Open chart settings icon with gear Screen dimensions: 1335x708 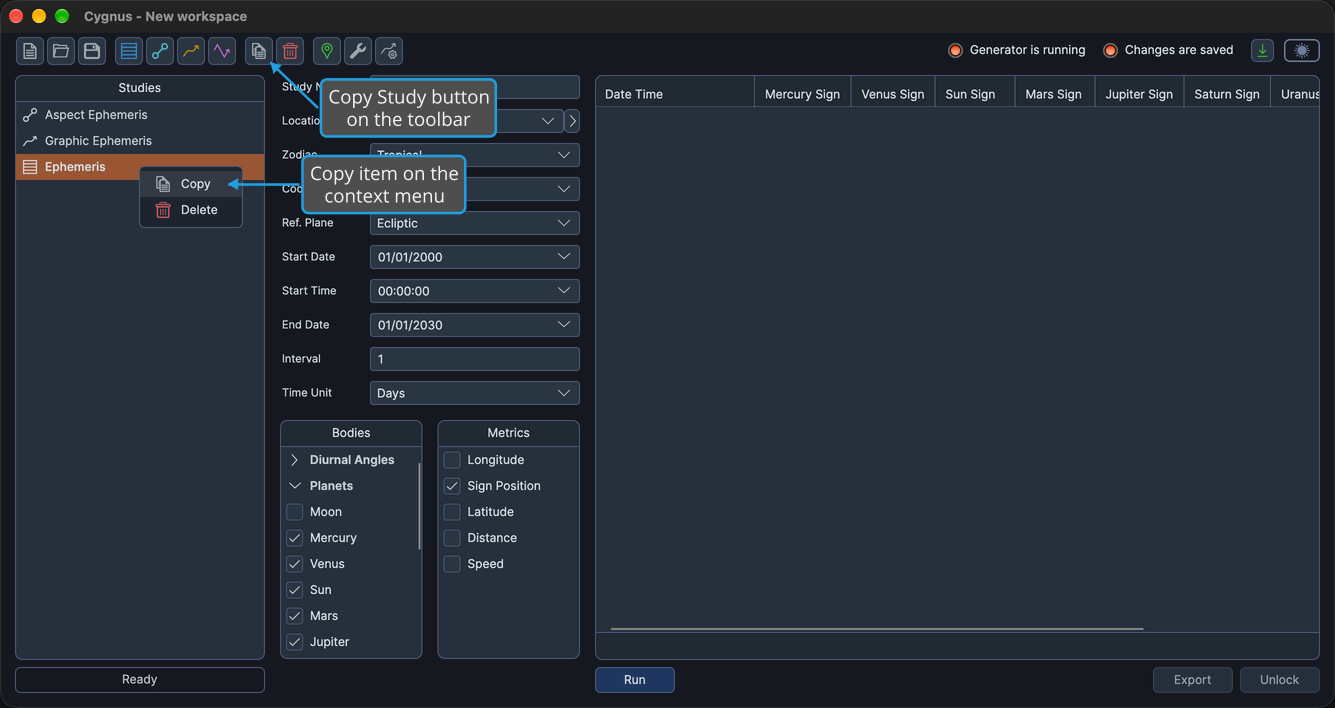[389, 51]
